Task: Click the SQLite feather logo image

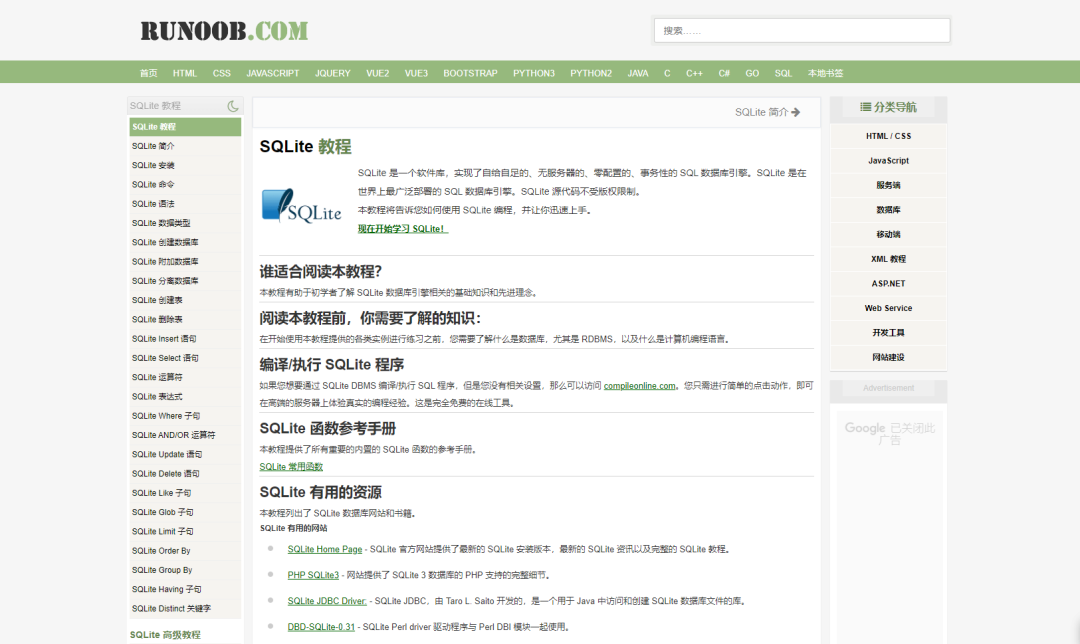Action: click(x=302, y=205)
